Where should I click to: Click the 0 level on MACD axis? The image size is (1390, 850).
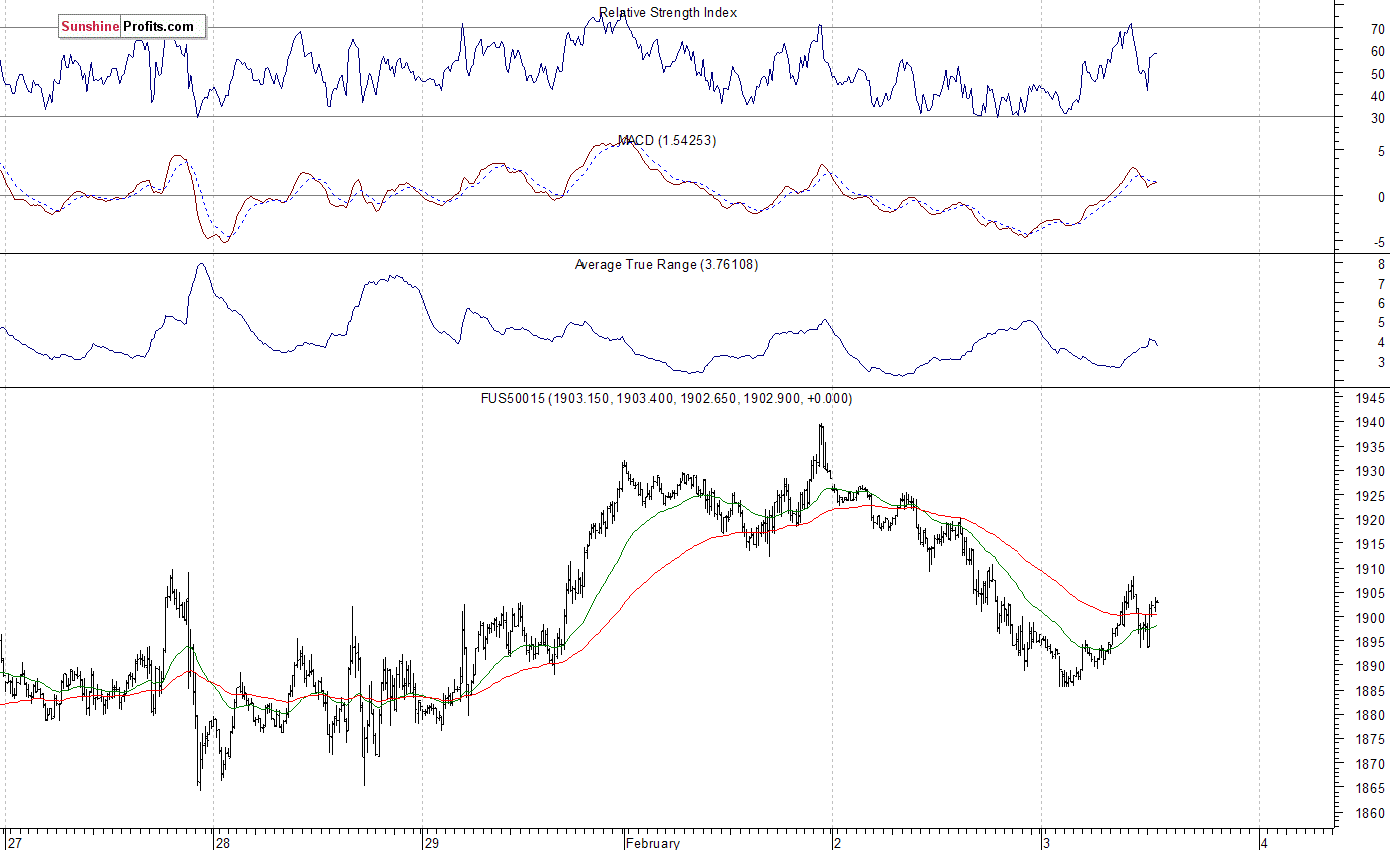click(1381, 197)
